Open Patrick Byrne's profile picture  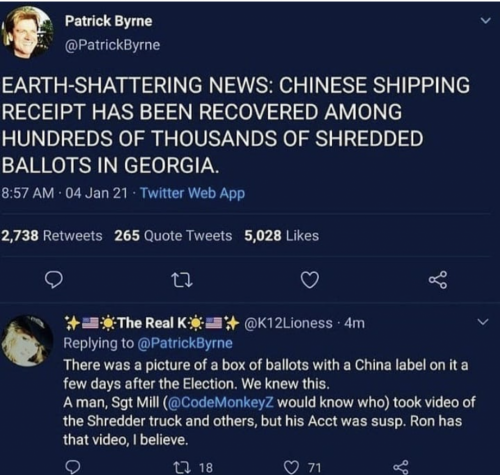pos(28,32)
